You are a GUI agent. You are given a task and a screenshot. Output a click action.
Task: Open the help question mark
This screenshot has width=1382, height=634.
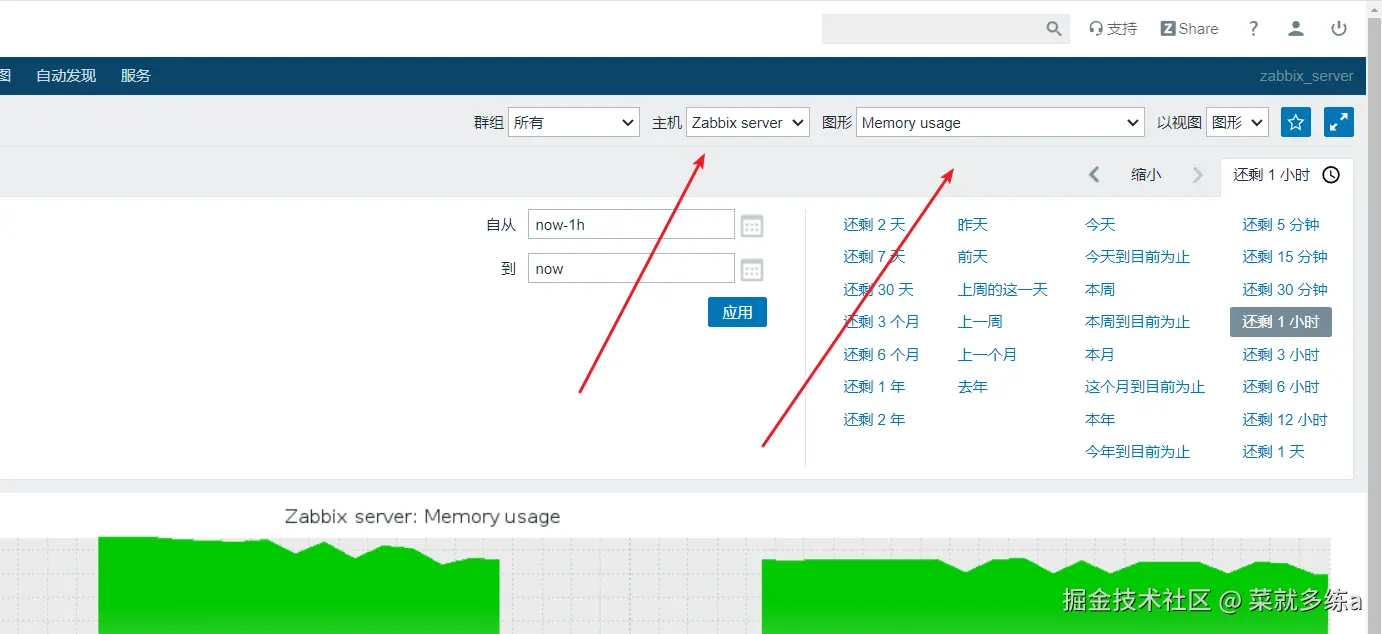point(1253,29)
